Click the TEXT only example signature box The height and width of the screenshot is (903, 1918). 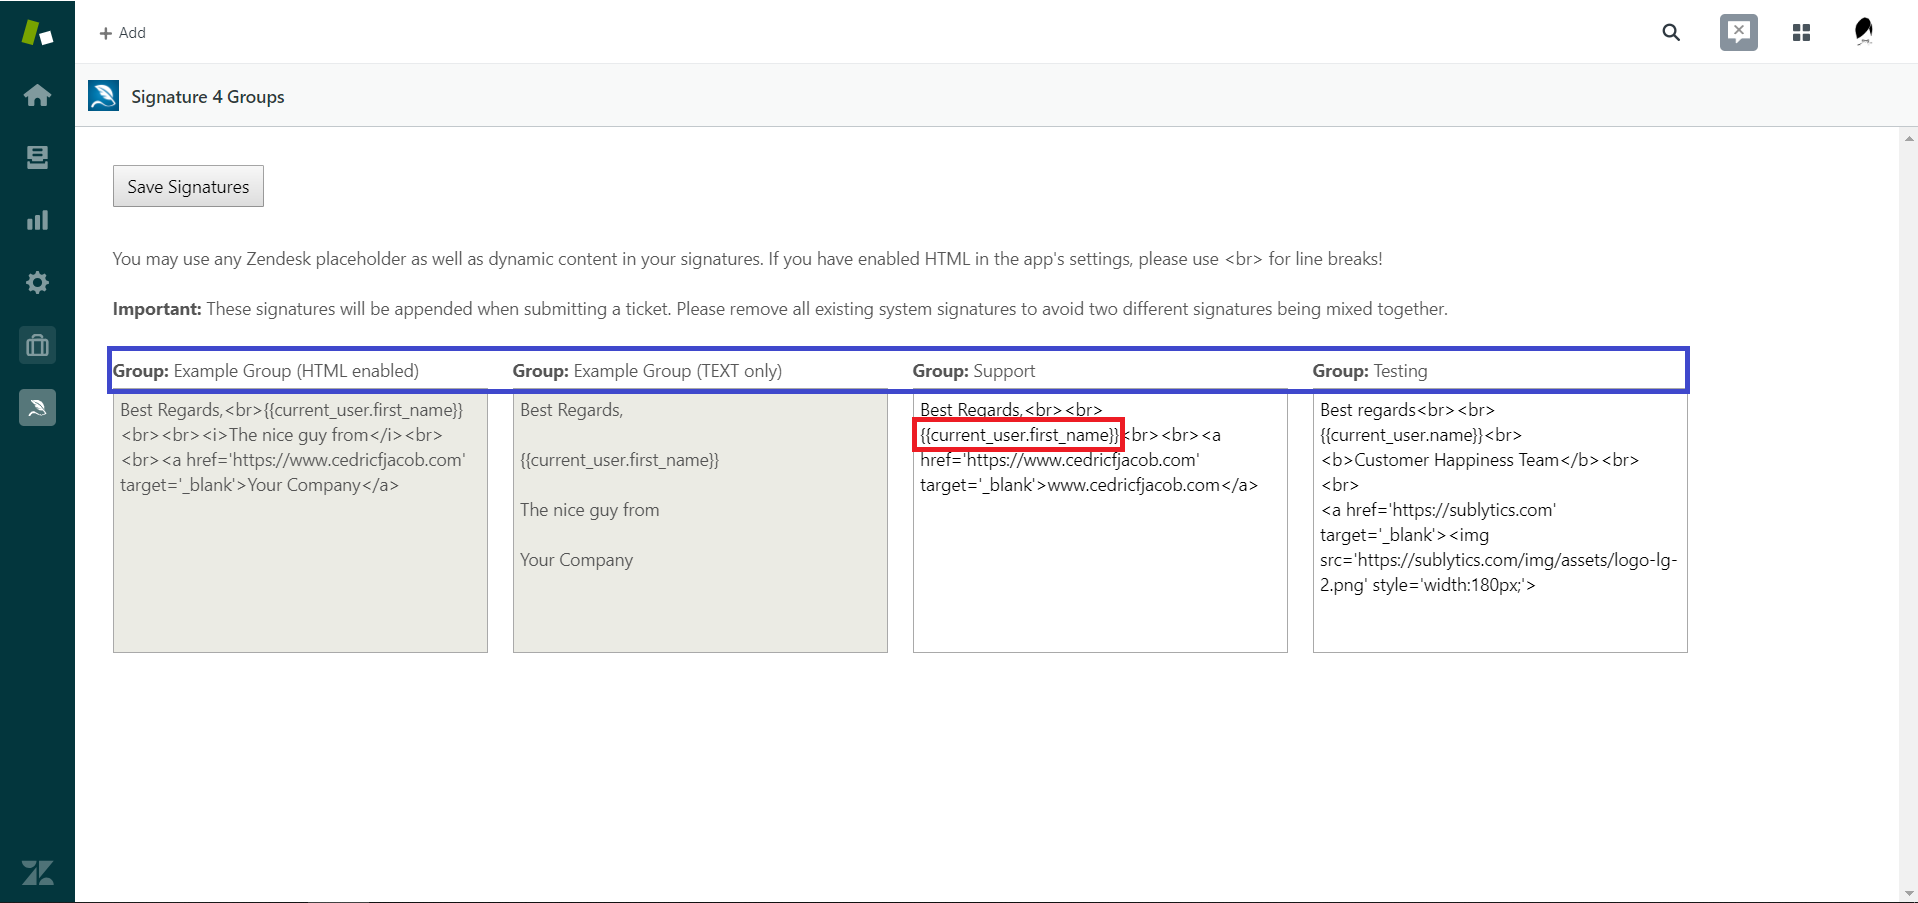coord(700,610)
